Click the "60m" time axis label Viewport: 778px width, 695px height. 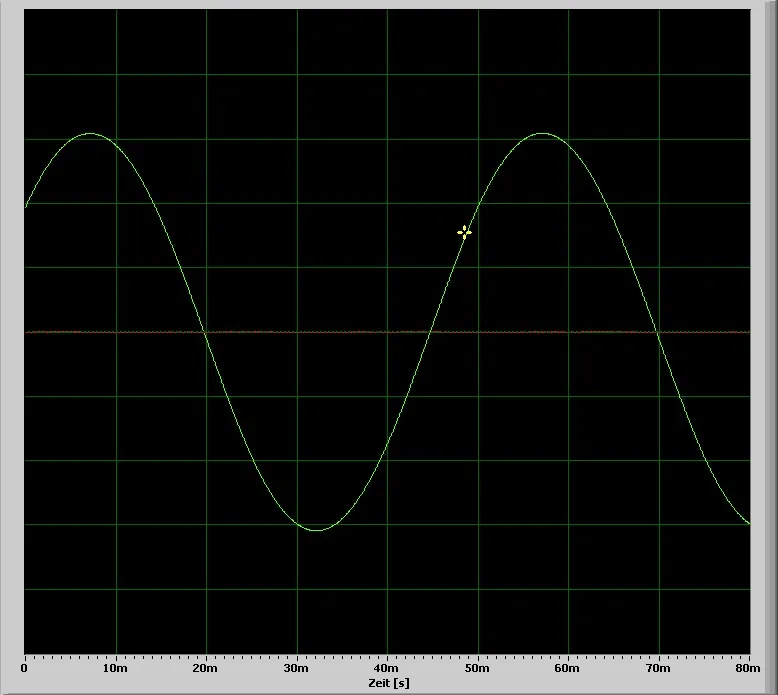(568, 668)
